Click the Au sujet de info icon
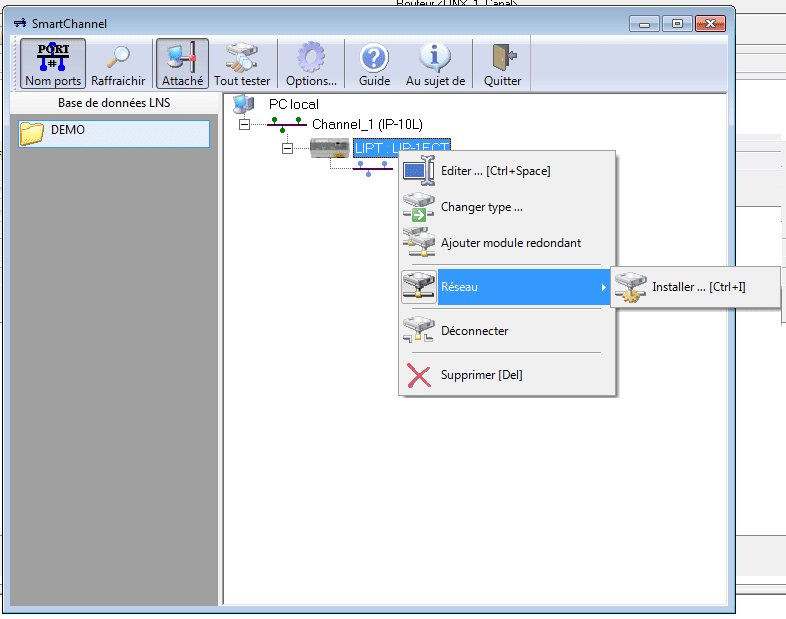Viewport: 786px width, 619px height. click(435, 57)
